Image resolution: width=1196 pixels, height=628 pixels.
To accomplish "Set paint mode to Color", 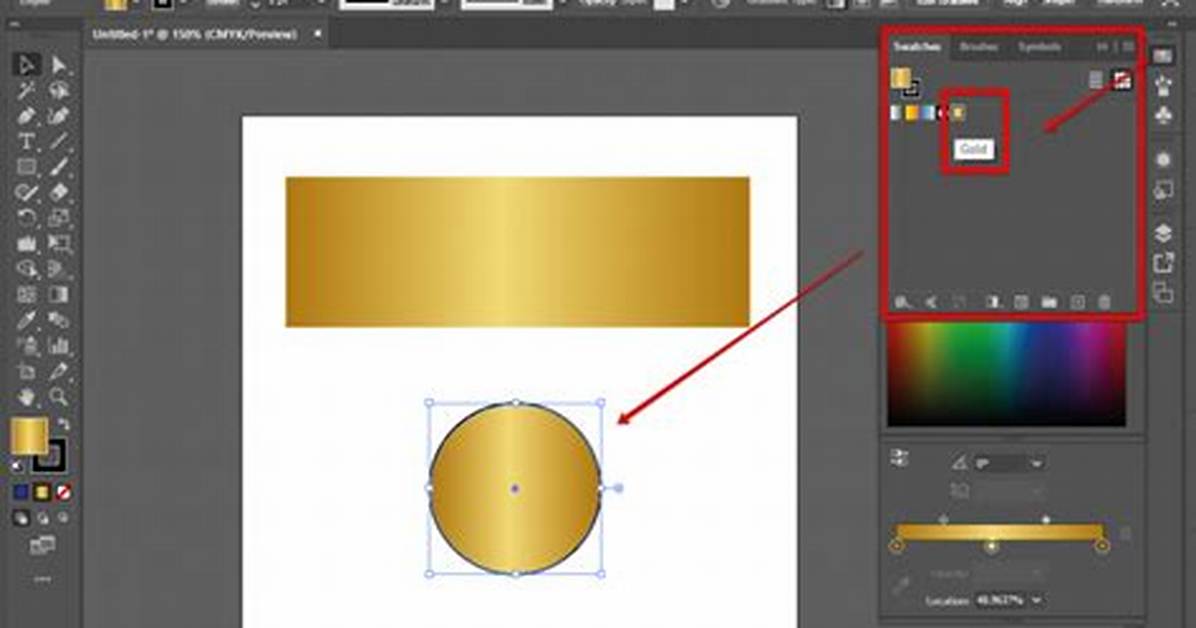I will [x=21, y=493].
